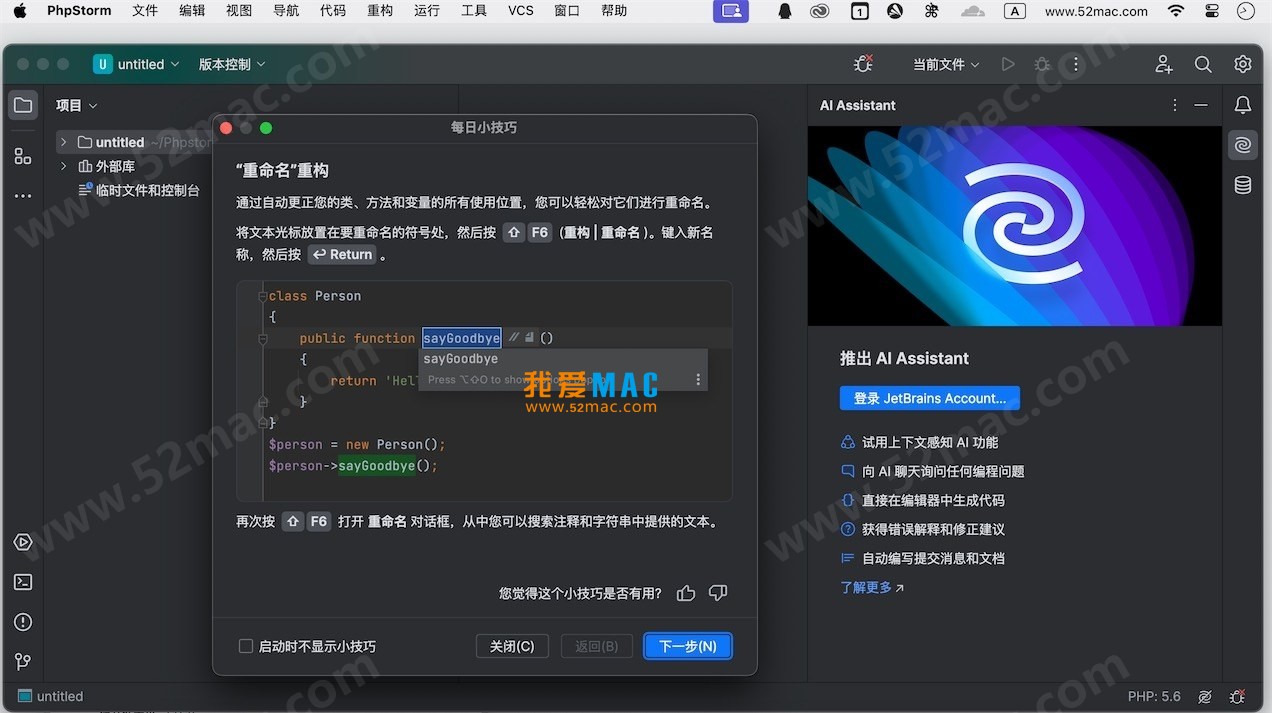Click the debug bug icon in status bar
This screenshot has width=1272, height=713.
(x=1238, y=696)
